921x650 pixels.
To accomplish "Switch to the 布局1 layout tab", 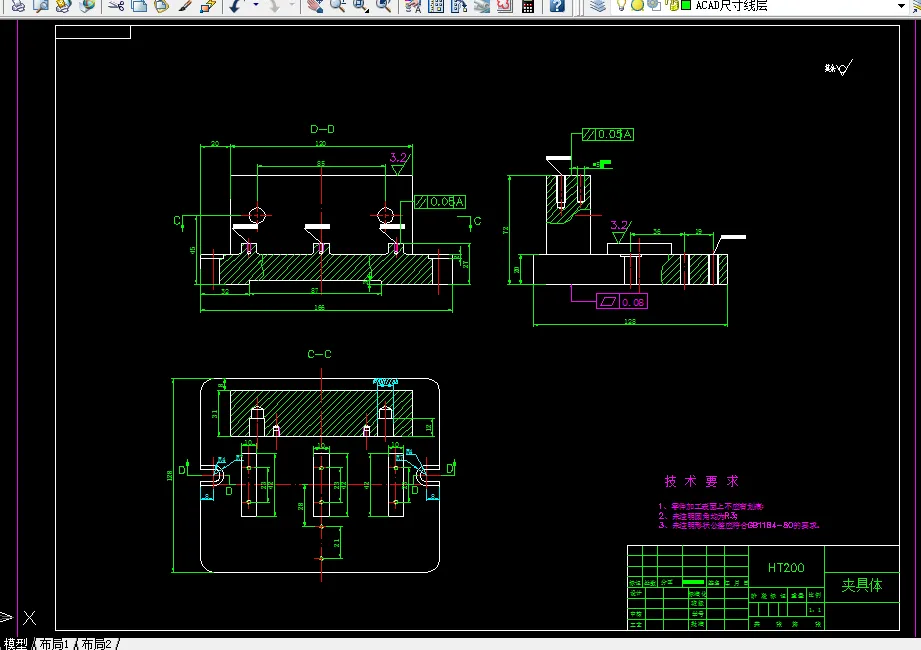I will click(53, 644).
